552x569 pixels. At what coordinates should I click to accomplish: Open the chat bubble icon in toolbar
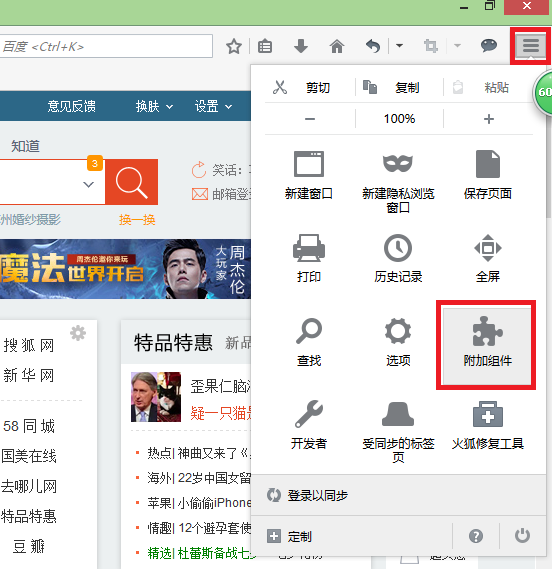[488, 46]
